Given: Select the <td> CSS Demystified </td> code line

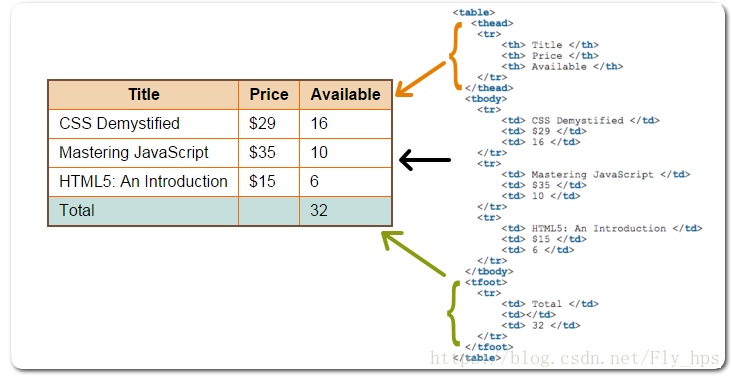Looking at the screenshot, I should [x=580, y=120].
